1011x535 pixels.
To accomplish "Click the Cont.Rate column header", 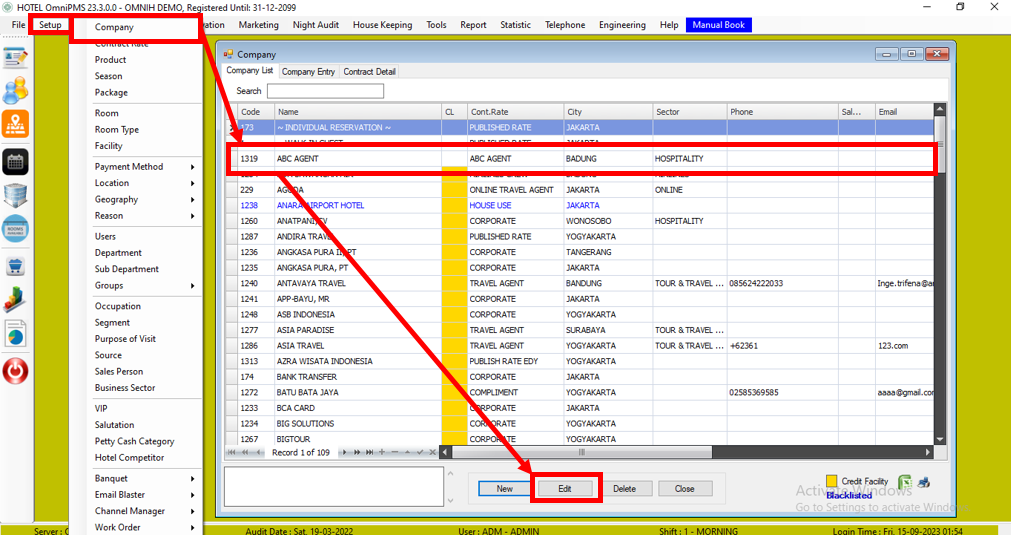I will (515, 112).
